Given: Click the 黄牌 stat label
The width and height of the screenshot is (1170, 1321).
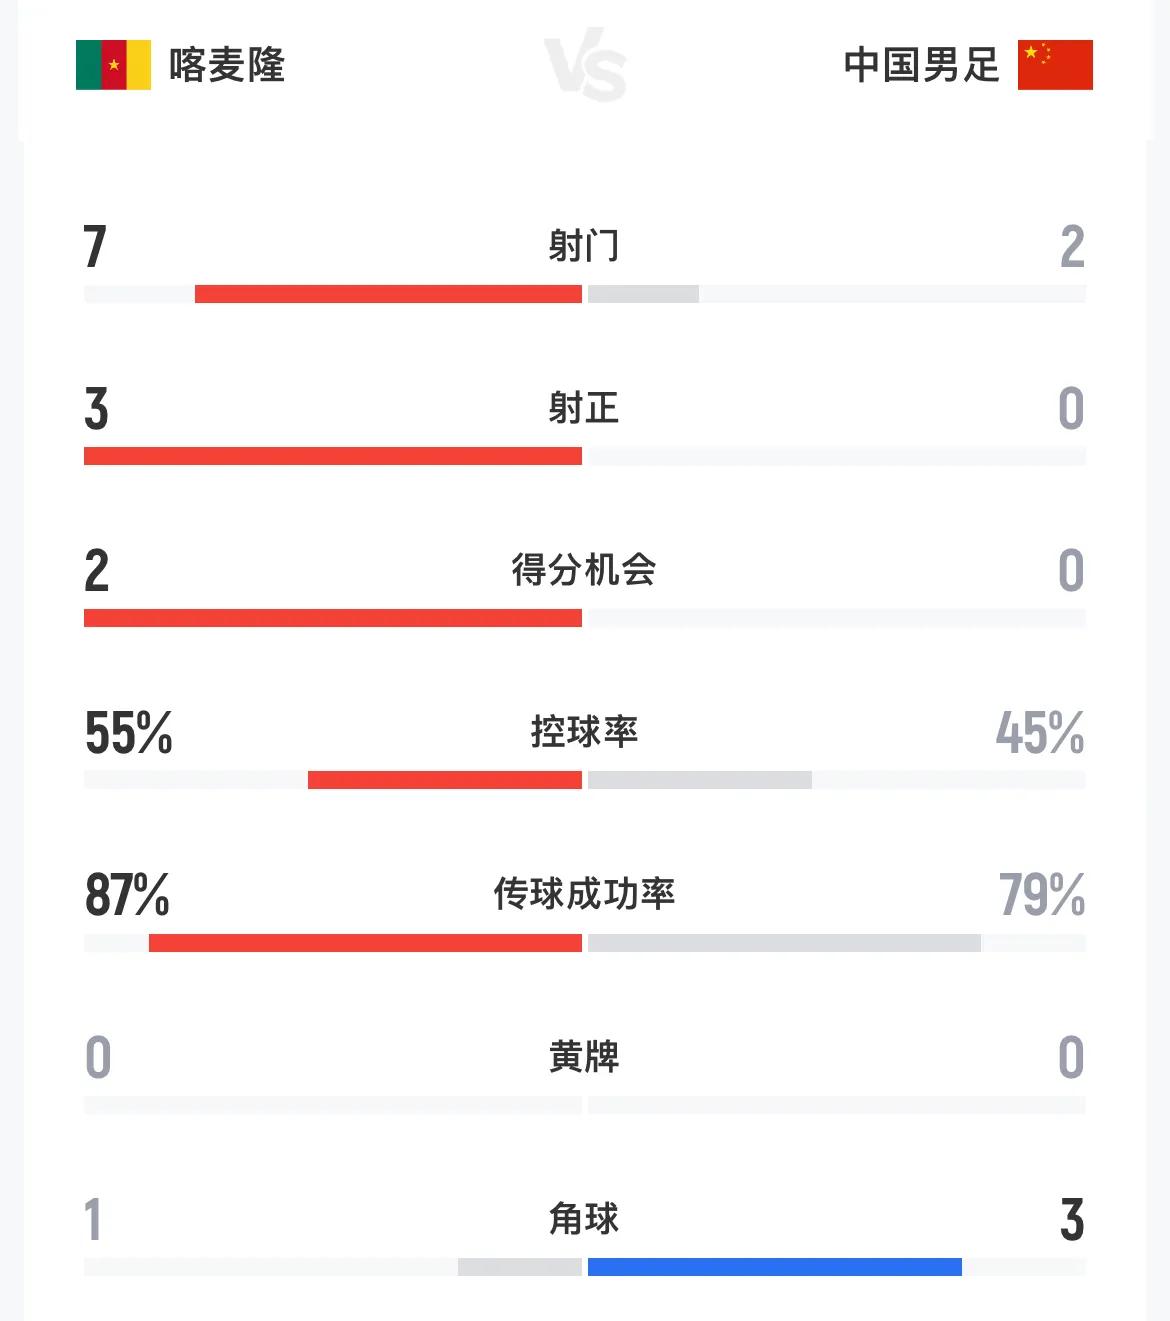Looking at the screenshot, I should pyautogui.click(x=584, y=1056).
